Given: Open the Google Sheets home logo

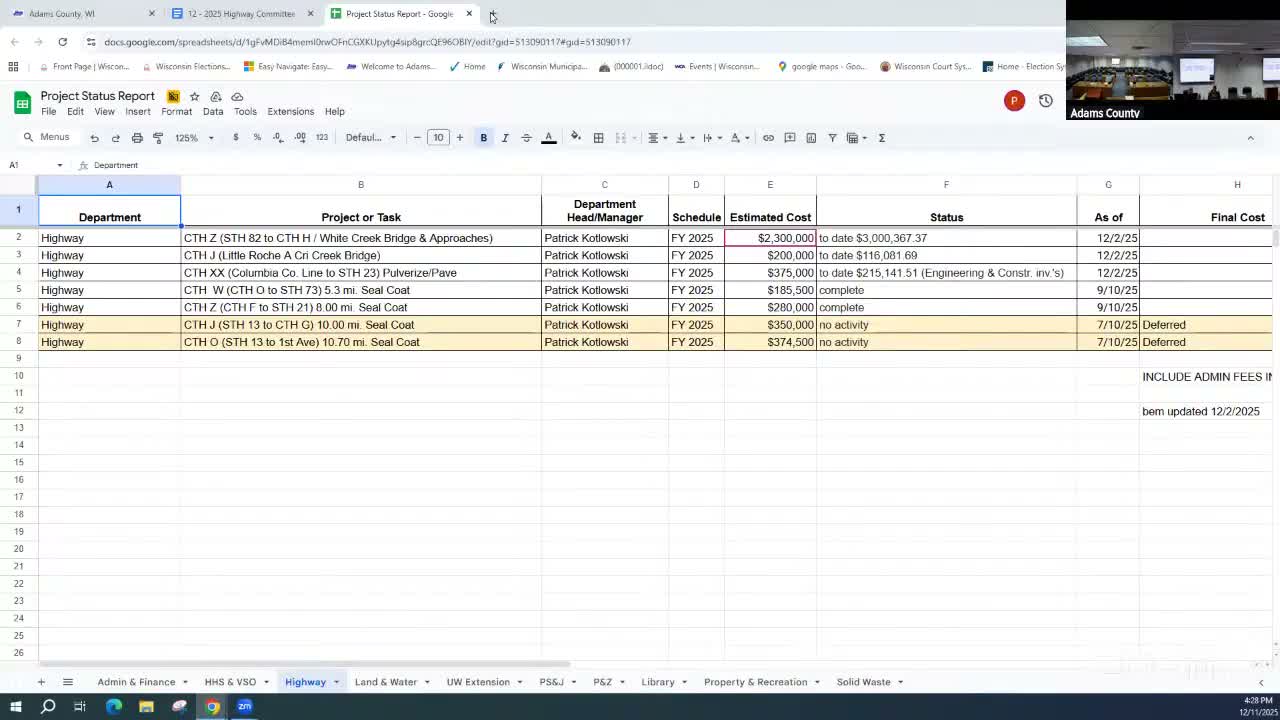Looking at the screenshot, I should pyautogui.click(x=22, y=103).
